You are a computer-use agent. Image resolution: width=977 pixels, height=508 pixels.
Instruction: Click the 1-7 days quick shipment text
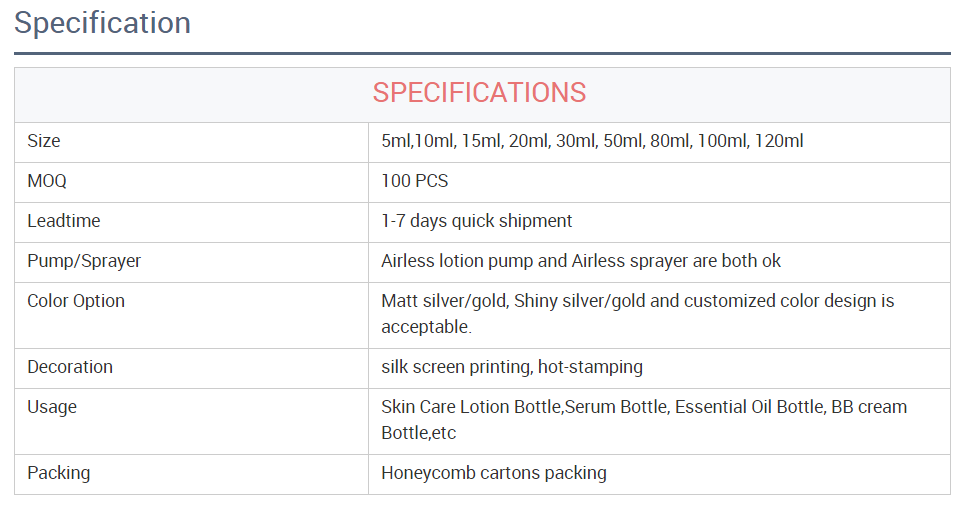[x=477, y=221]
